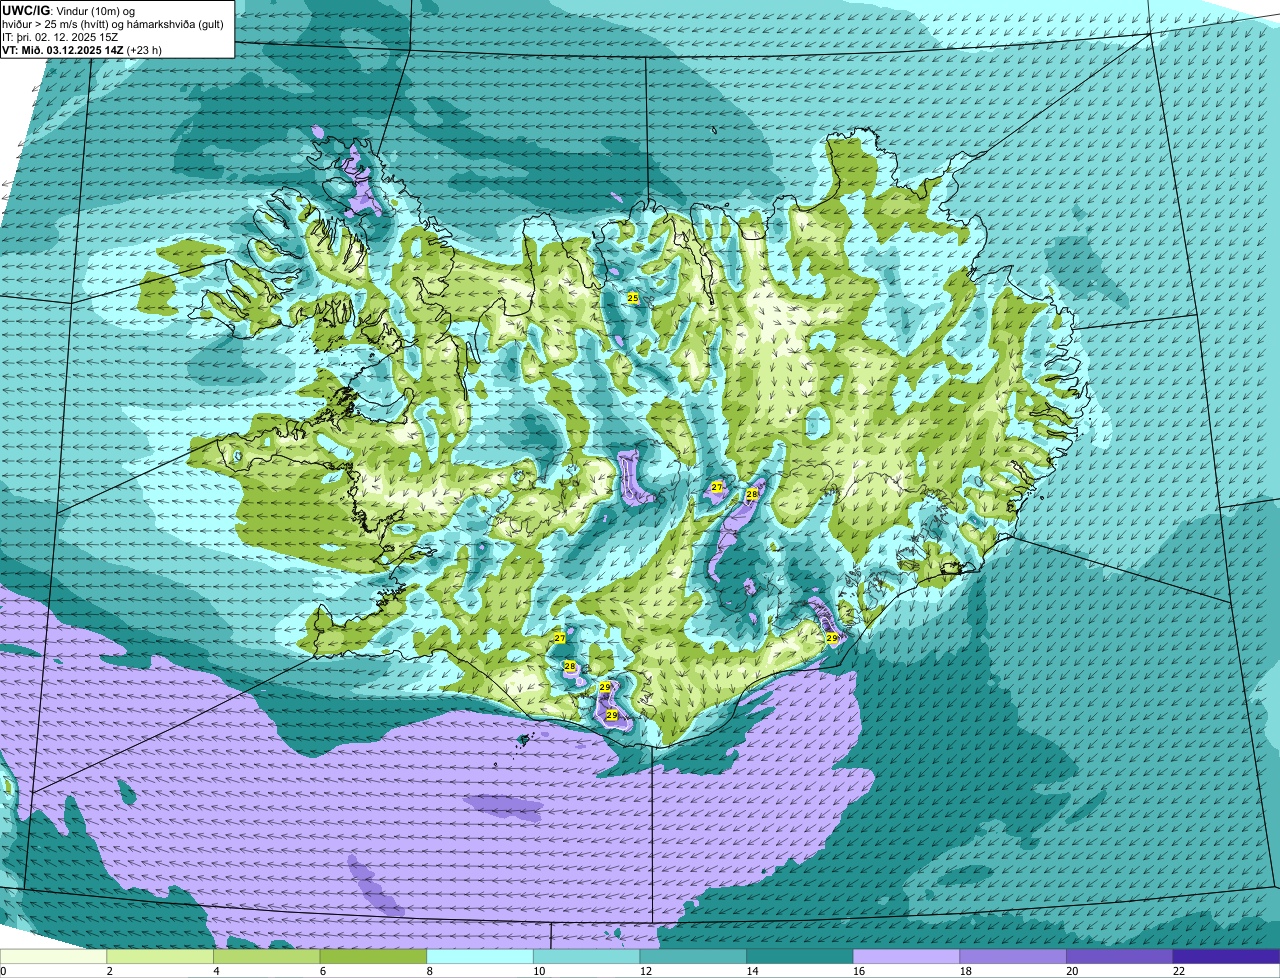Screen dimensions: 1280x978
Task: Click the "UWC/IG: Vindur (10m) og" title line
Action: tap(68, 10)
